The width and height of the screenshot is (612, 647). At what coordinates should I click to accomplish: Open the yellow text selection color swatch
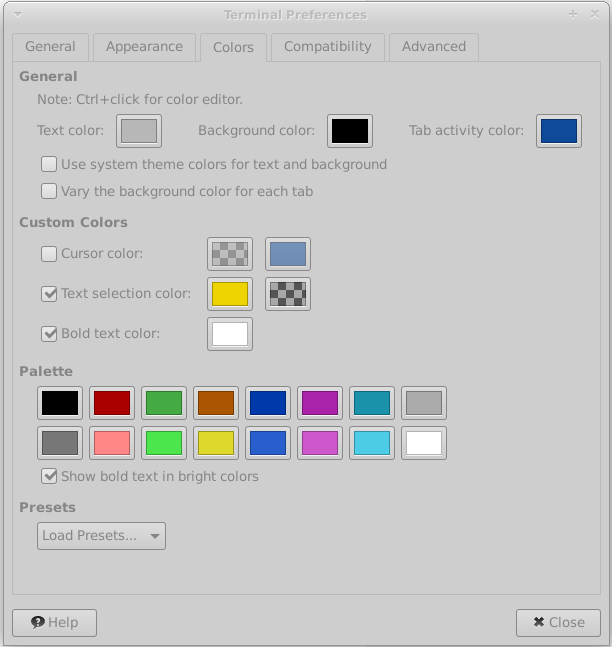coord(230,294)
